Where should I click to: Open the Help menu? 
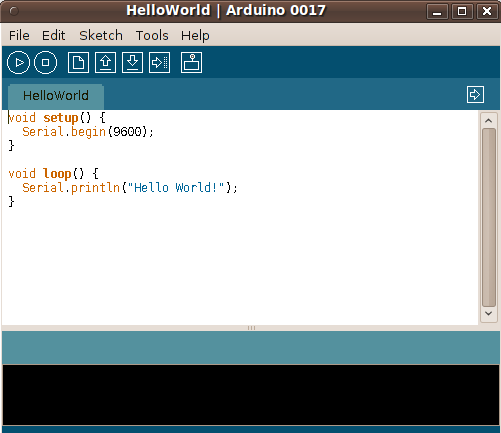(x=195, y=35)
